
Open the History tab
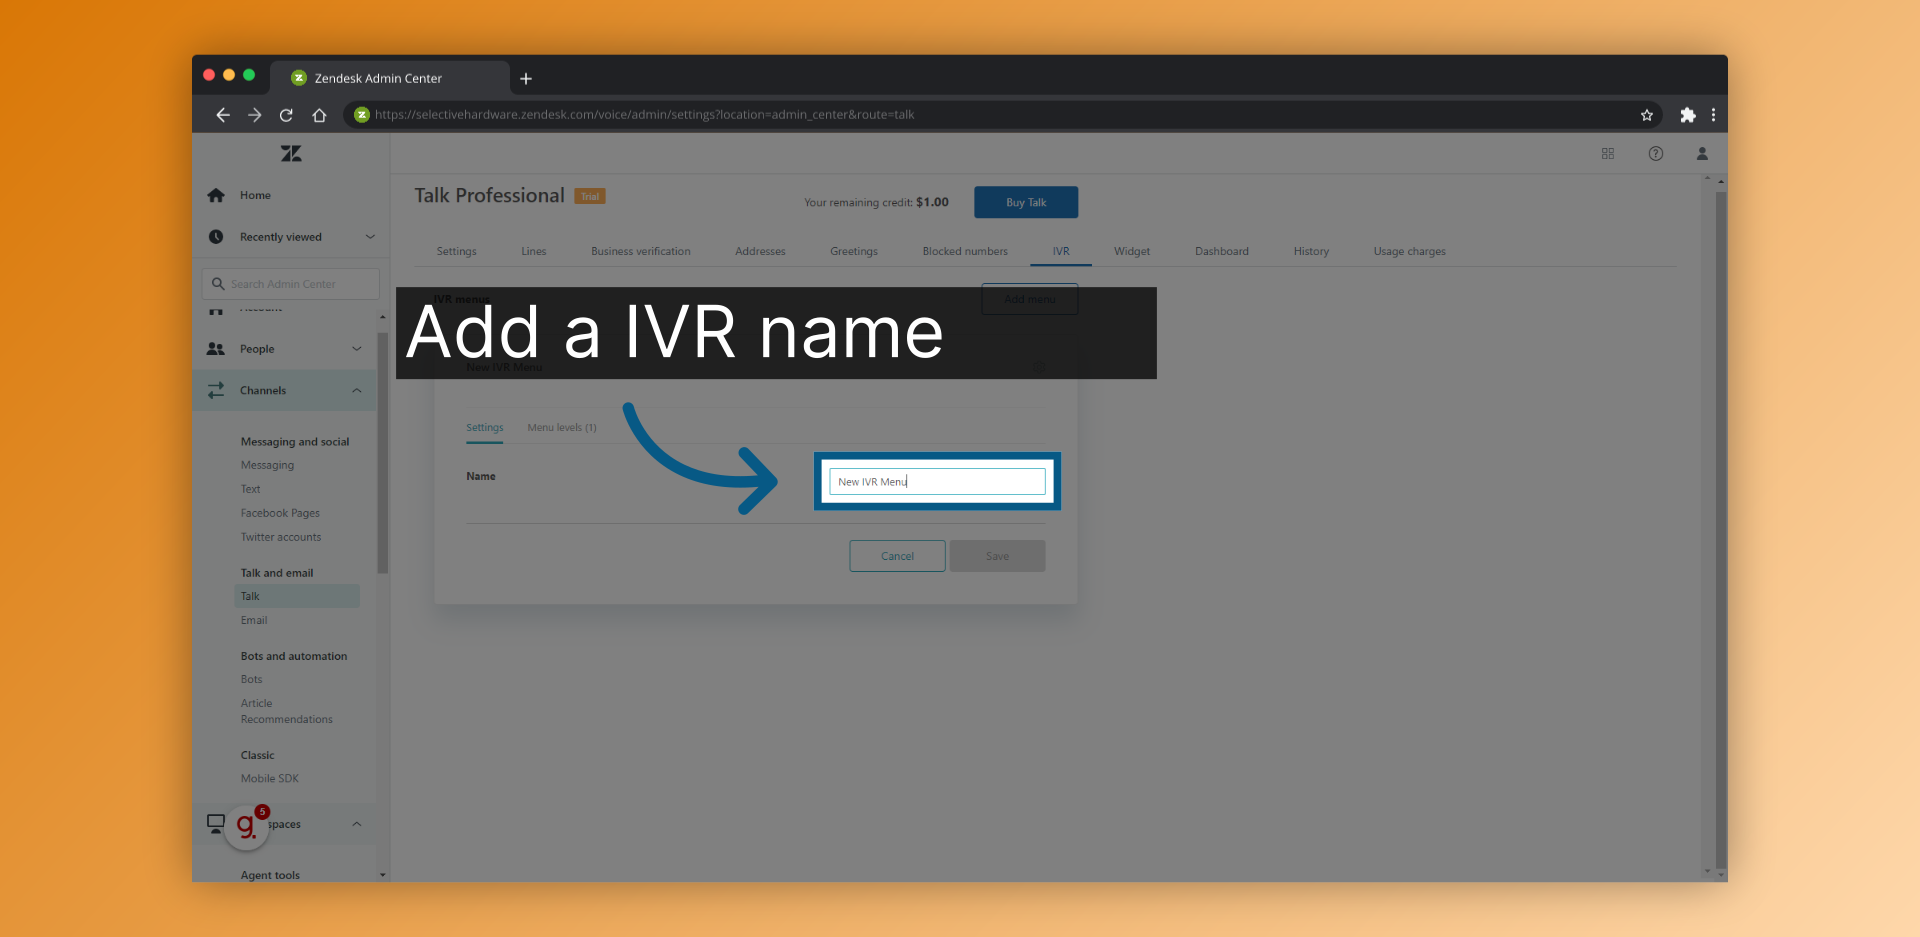coord(1311,251)
